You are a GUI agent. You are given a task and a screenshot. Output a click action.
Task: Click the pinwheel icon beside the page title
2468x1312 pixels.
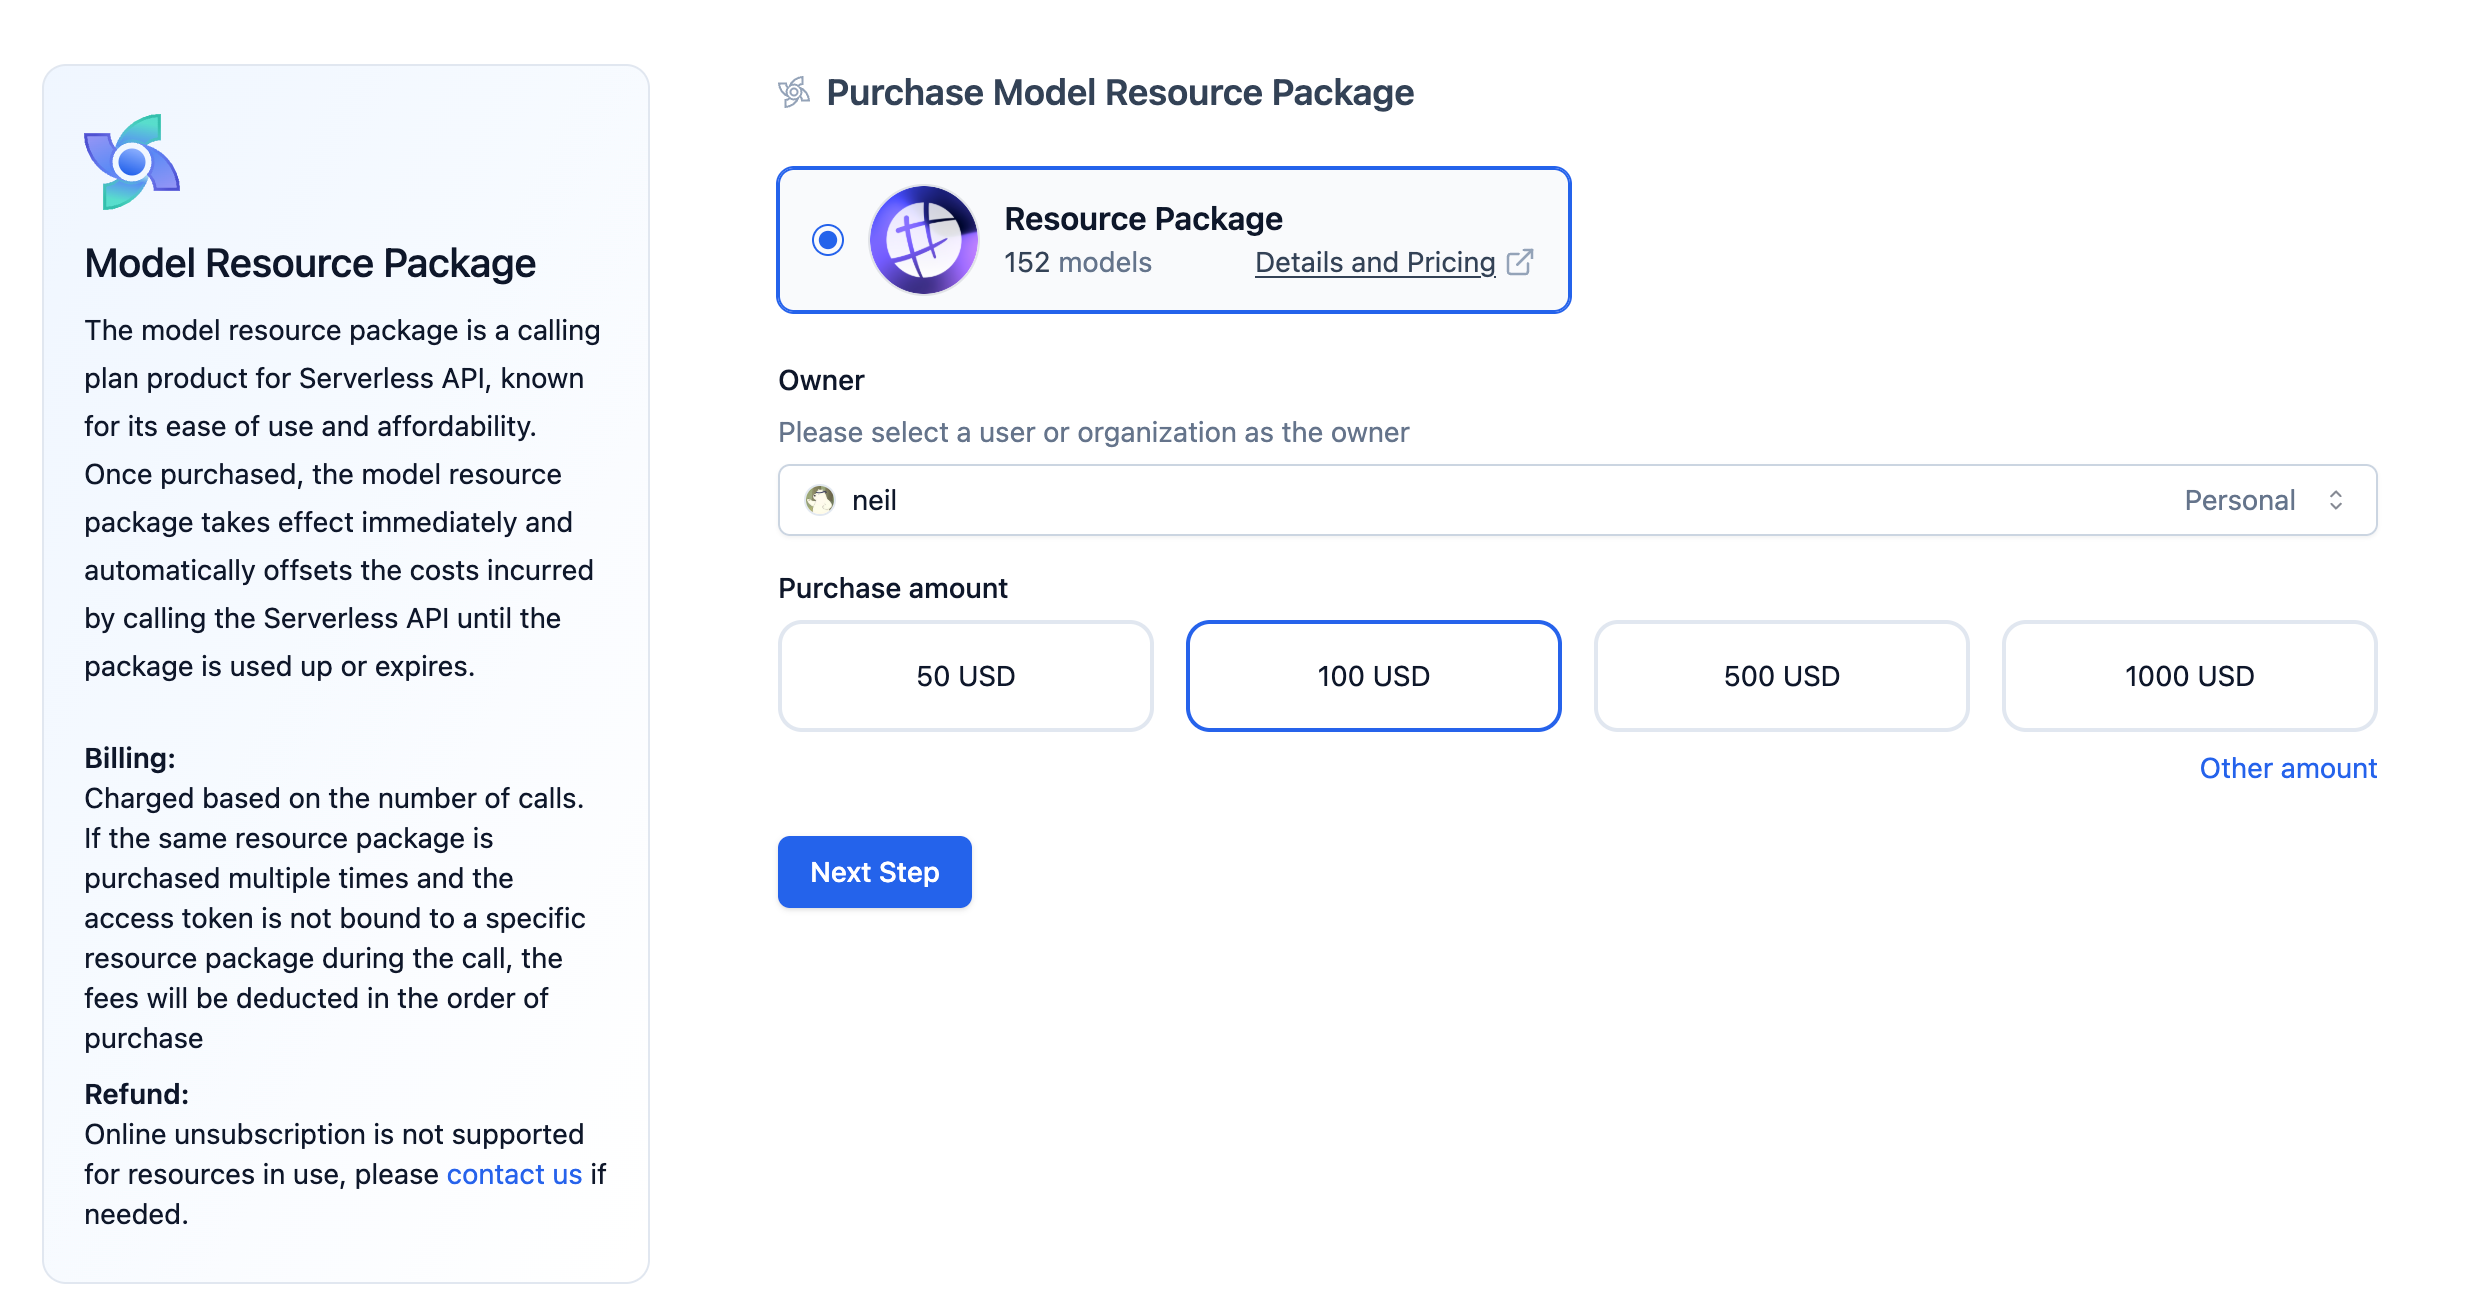point(793,92)
